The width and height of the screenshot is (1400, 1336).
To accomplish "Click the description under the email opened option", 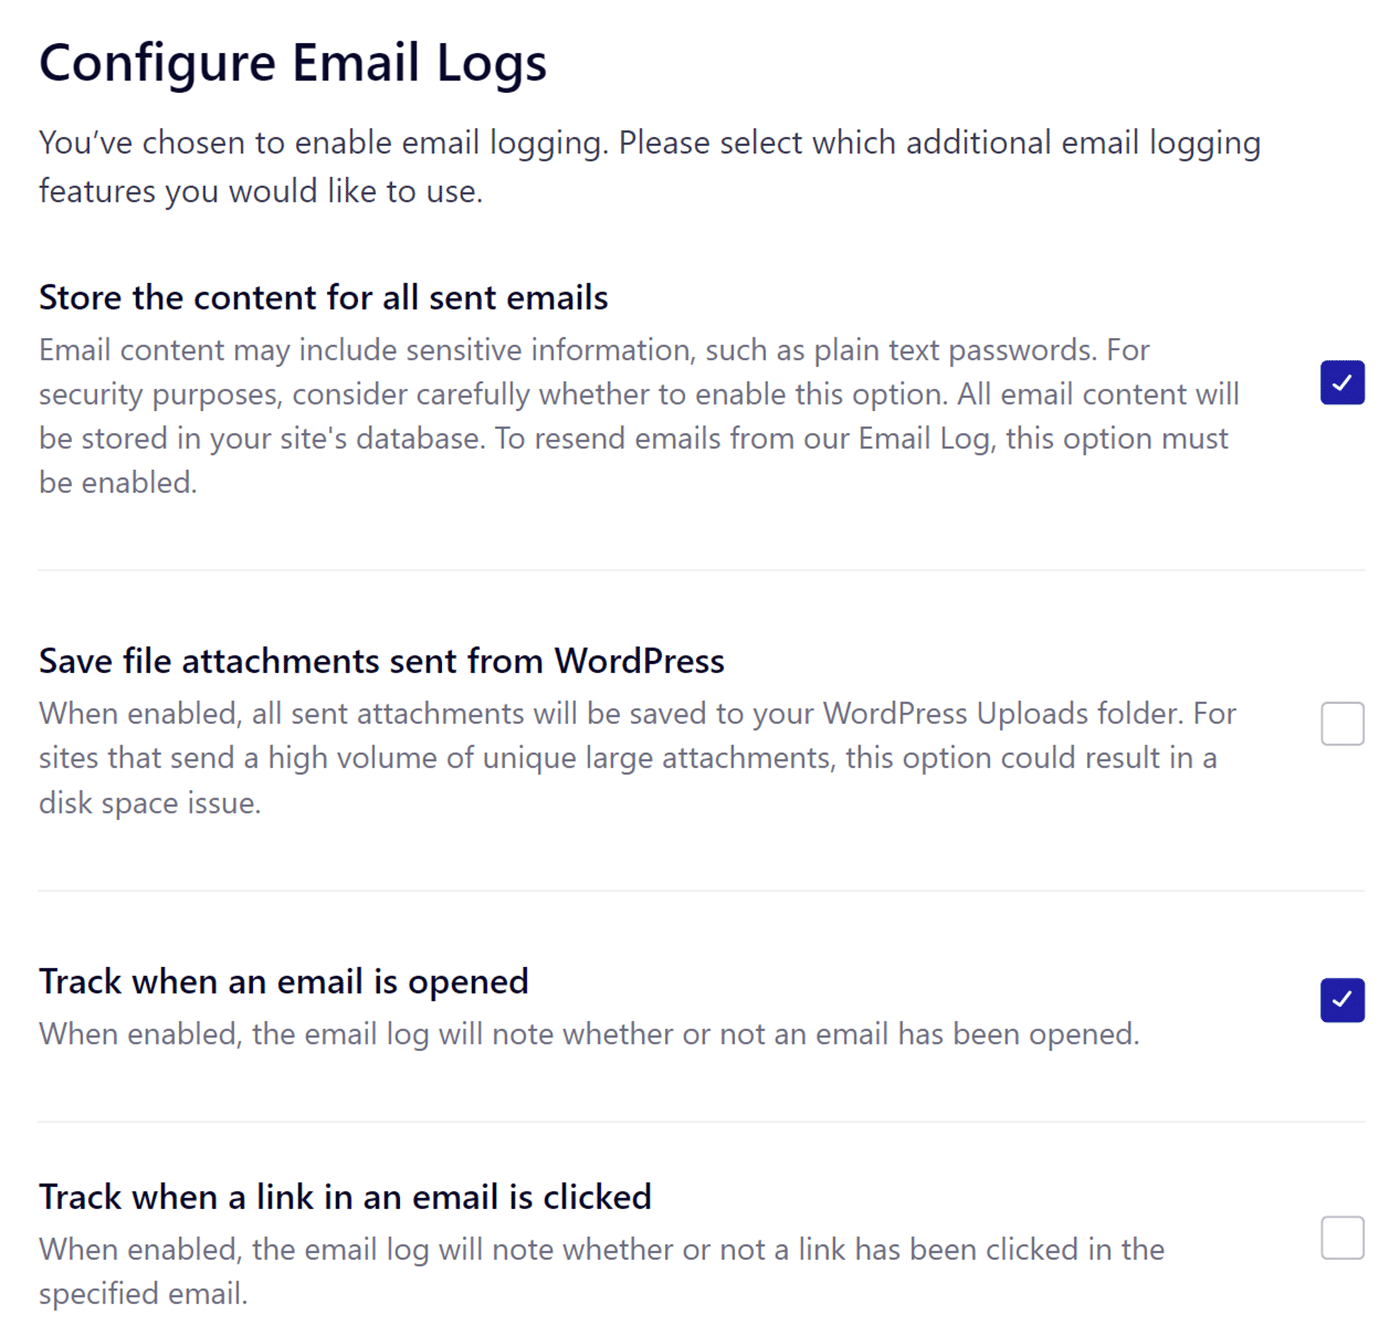I will [x=588, y=1034].
